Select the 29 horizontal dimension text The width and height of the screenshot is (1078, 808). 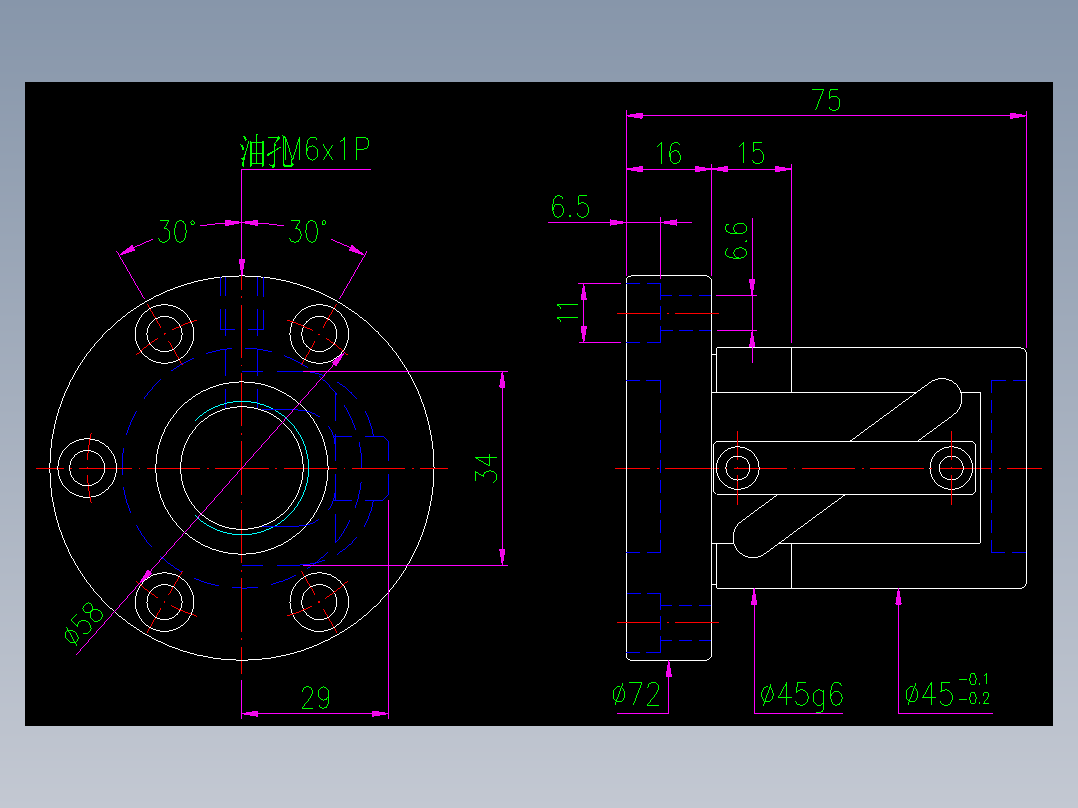coord(313,700)
